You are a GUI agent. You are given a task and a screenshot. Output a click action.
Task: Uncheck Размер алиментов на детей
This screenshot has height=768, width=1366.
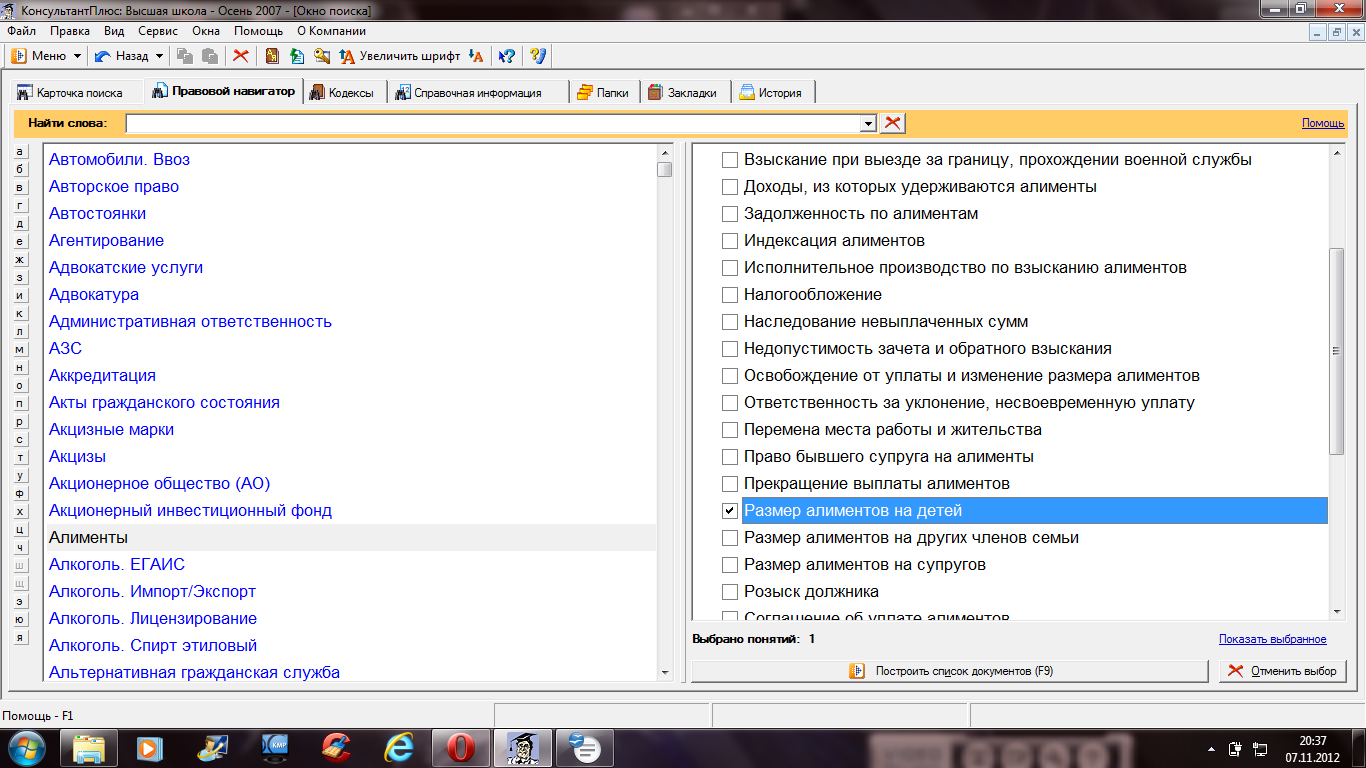[730, 511]
